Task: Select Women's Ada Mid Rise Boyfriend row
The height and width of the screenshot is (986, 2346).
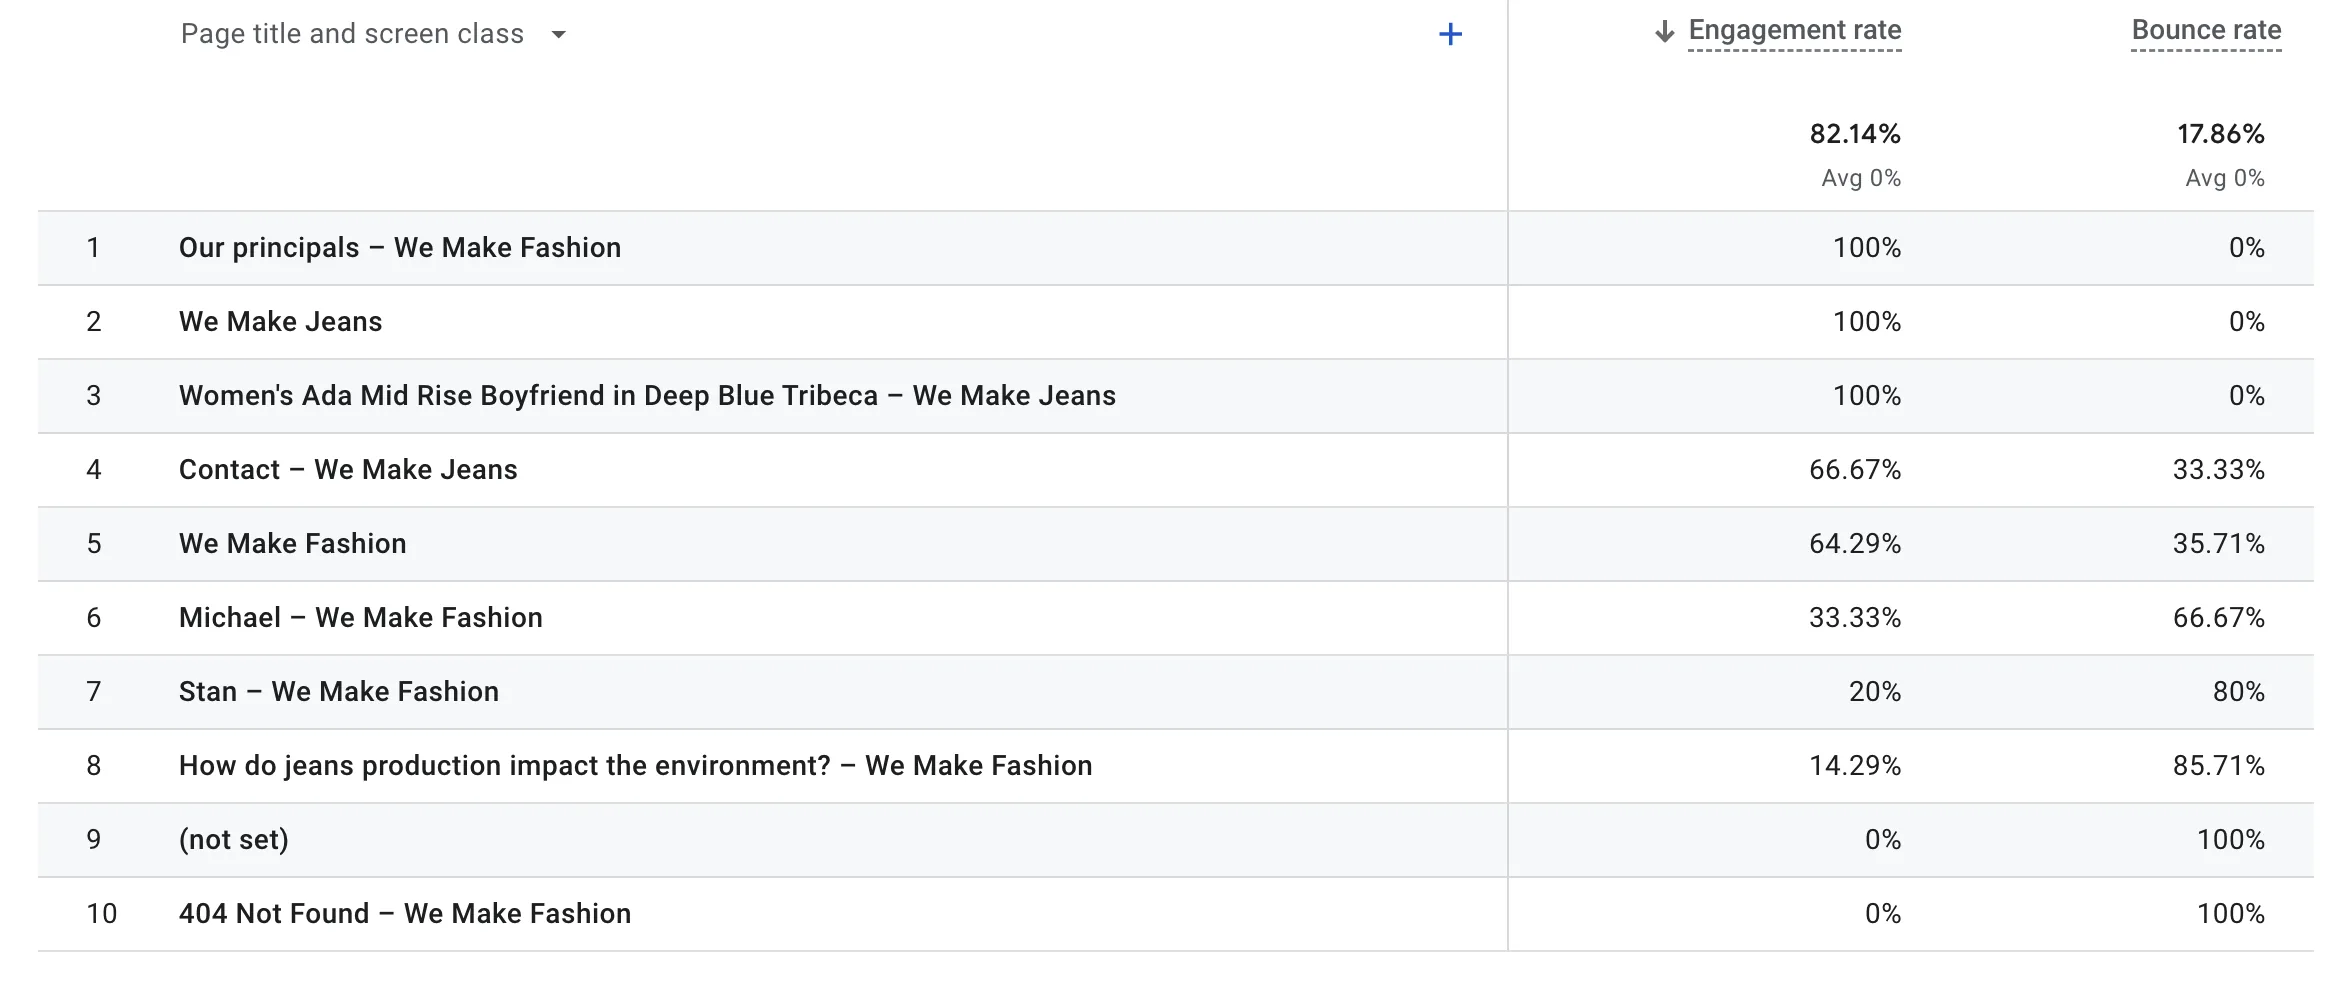Action: pos(647,396)
